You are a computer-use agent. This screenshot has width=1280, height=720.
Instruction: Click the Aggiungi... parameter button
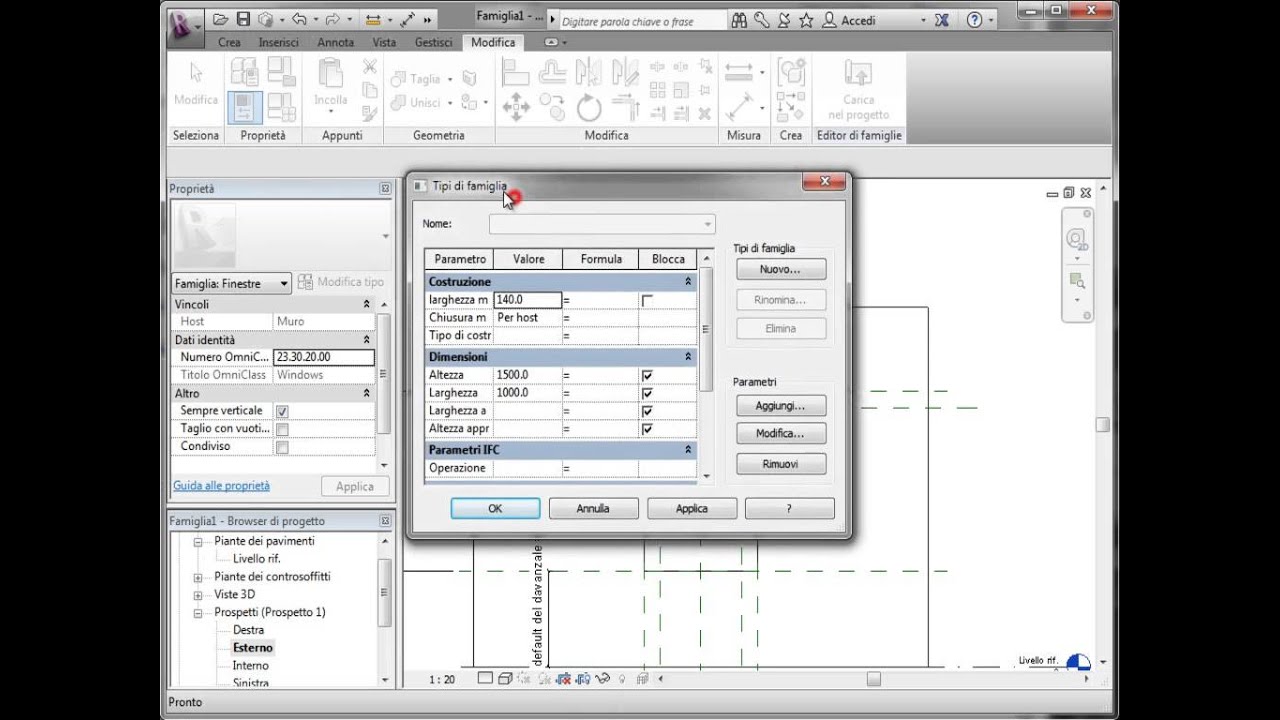coord(781,406)
